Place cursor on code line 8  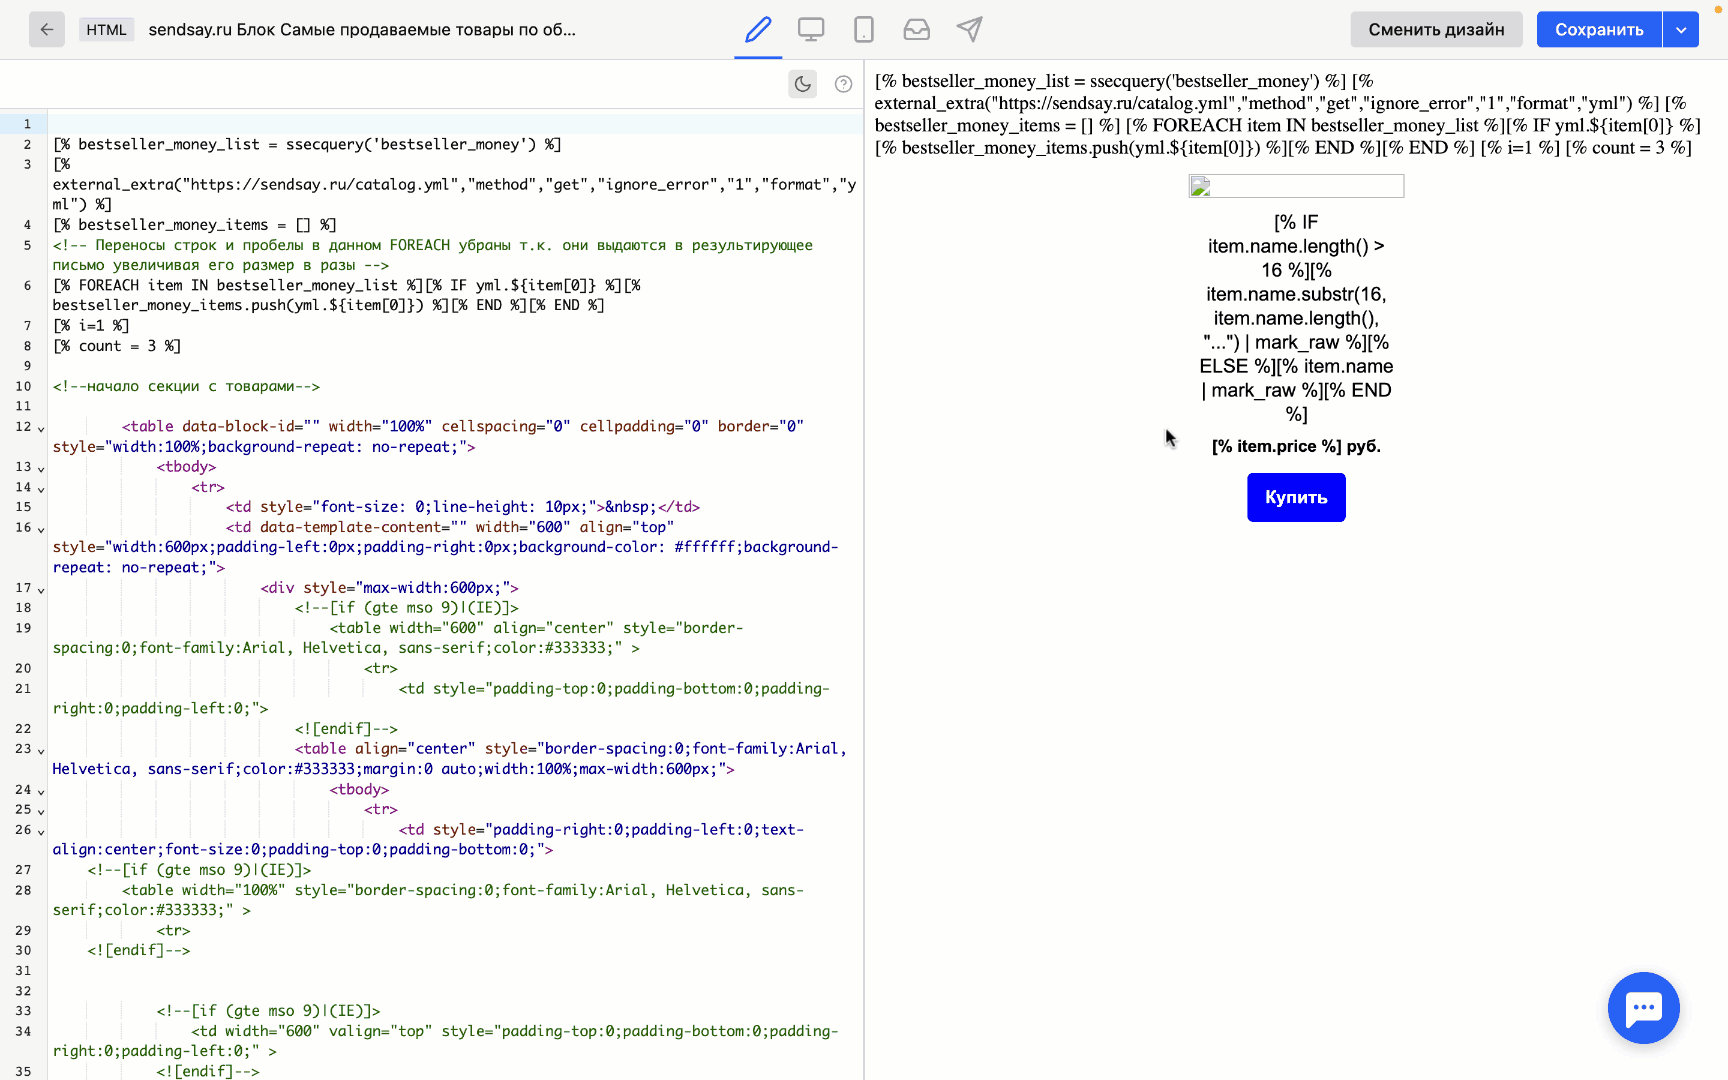point(117,346)
